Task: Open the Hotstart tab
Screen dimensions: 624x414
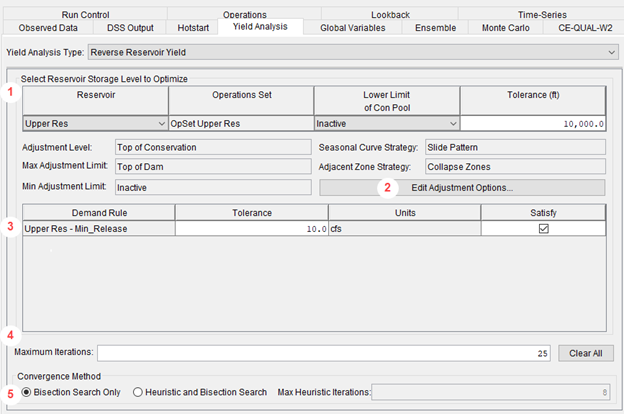Action: point(193,28)
